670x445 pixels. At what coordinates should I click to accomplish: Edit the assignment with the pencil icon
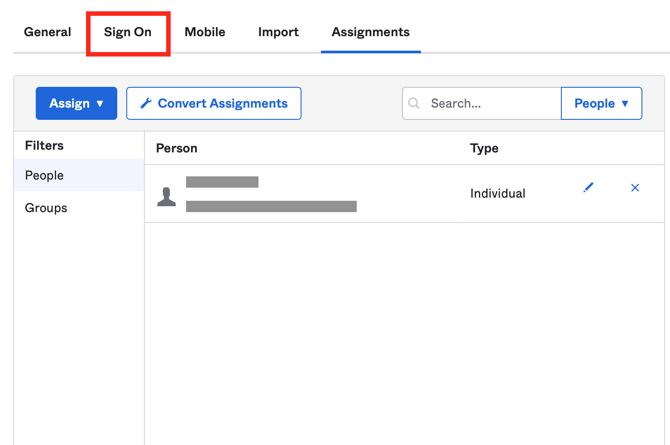click(588, 188)
